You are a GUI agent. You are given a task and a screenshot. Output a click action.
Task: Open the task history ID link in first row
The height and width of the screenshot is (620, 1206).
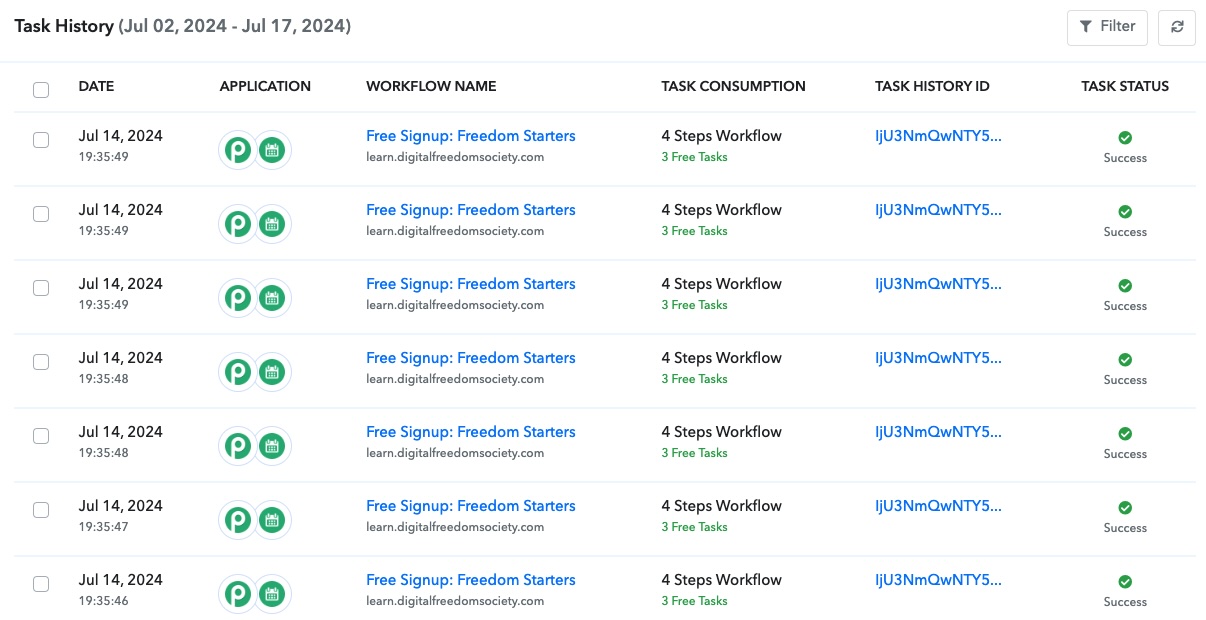[x=938, y=136]
